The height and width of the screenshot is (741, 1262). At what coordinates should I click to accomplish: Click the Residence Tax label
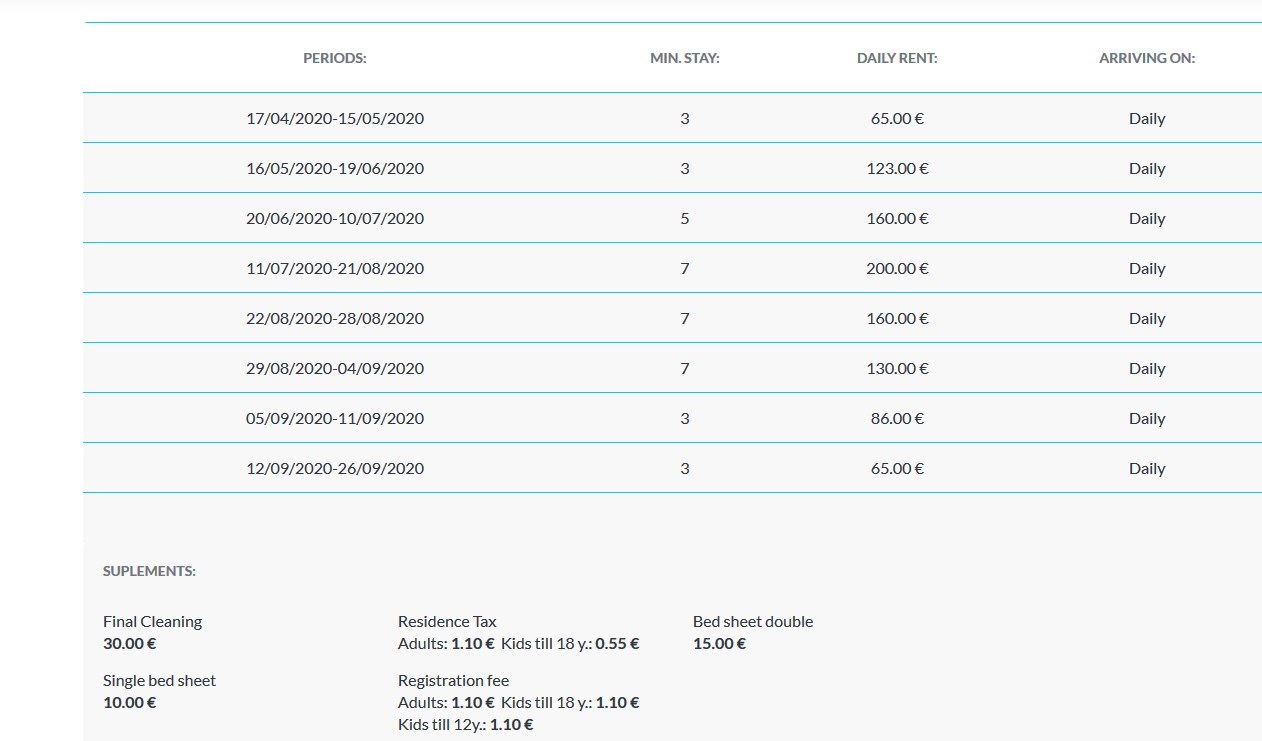[x=447, y=621]
